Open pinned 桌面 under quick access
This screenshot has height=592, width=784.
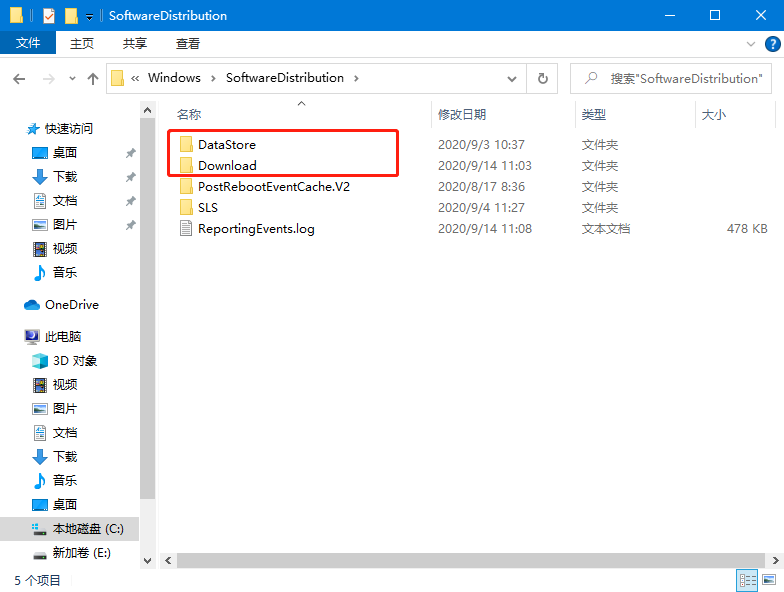(x=65, y=152)
